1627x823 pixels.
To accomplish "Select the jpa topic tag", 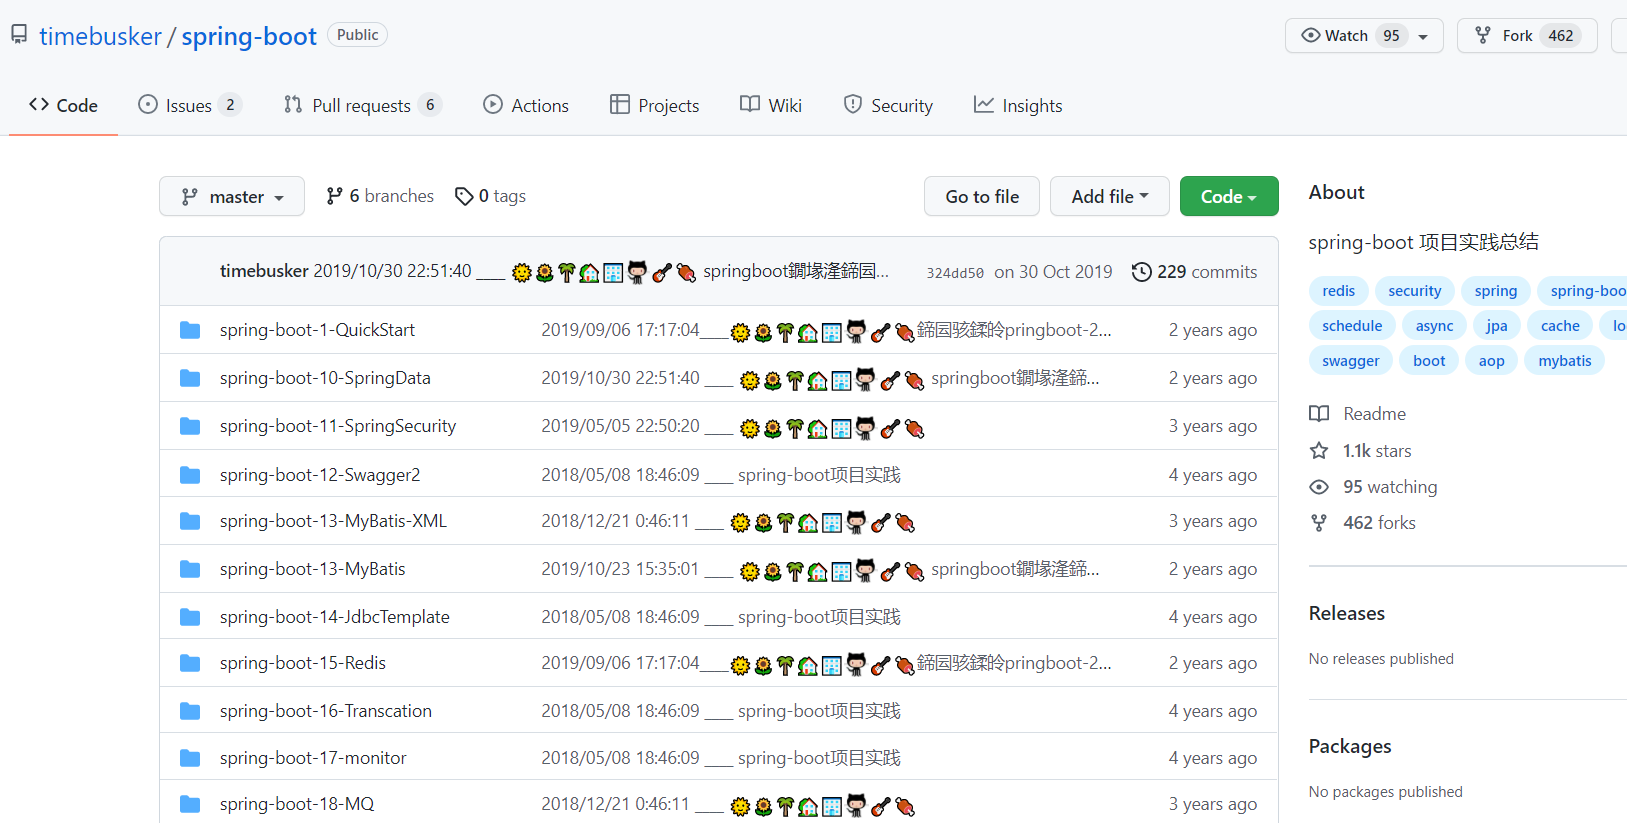I will coord(1496,326).
